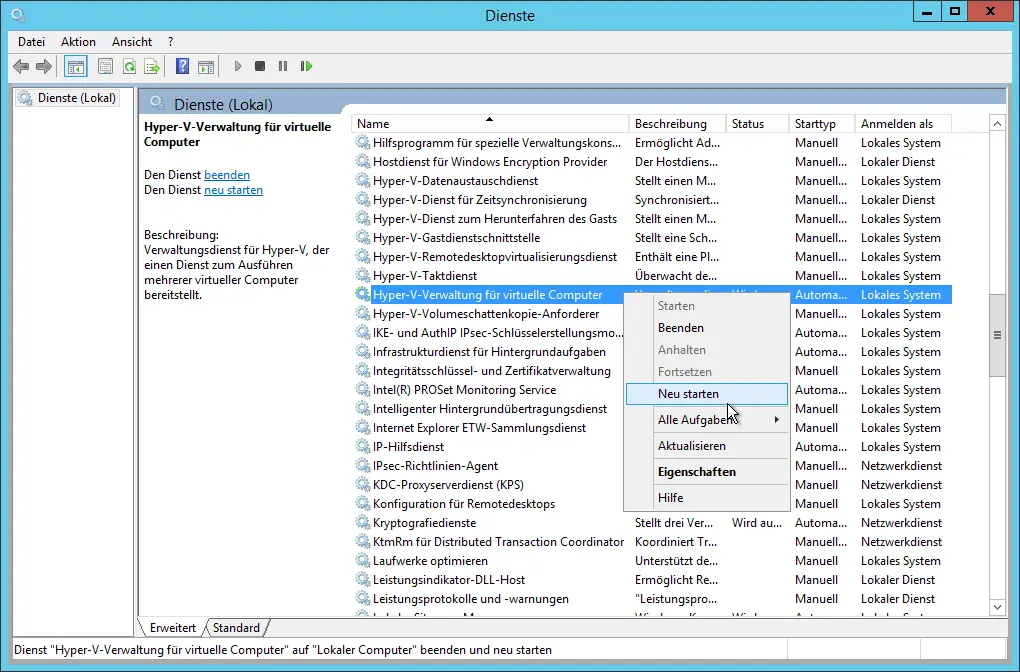Open the ? help menu
The height and width of the screenshot is (672, 1020).
click(x=170, y=42)
